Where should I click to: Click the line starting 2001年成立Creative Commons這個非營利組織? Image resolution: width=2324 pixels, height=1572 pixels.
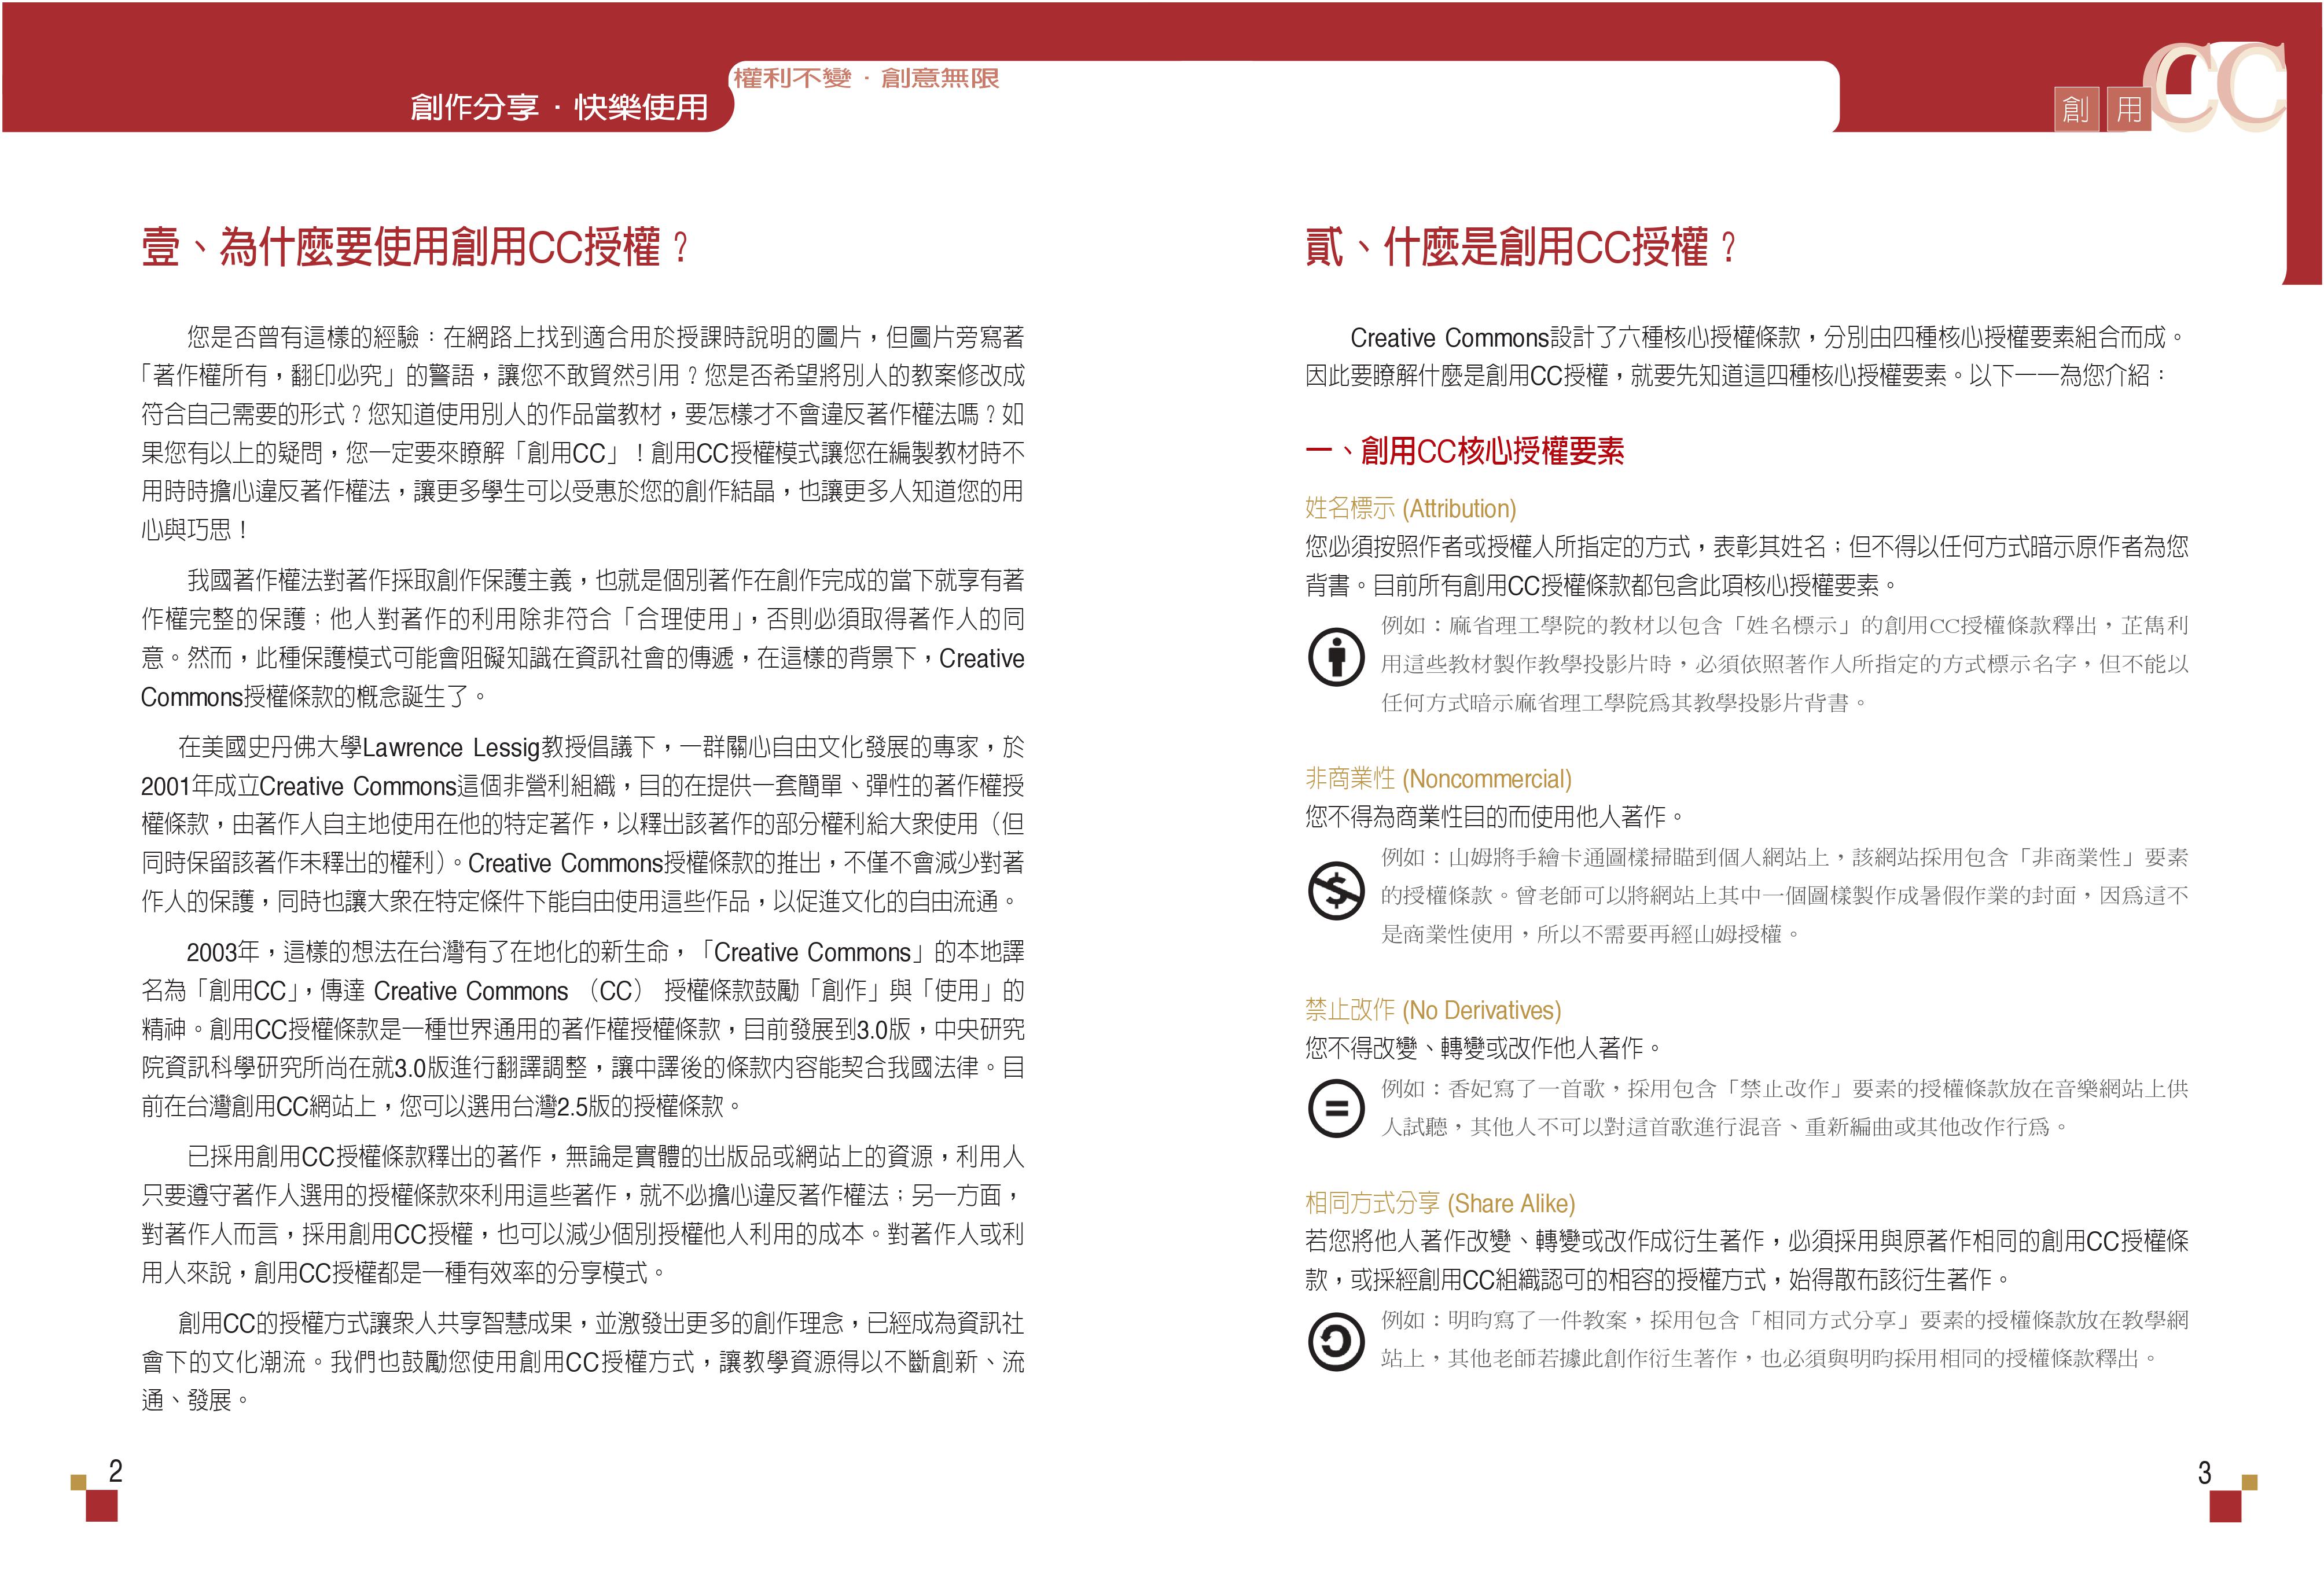[583, 786]
